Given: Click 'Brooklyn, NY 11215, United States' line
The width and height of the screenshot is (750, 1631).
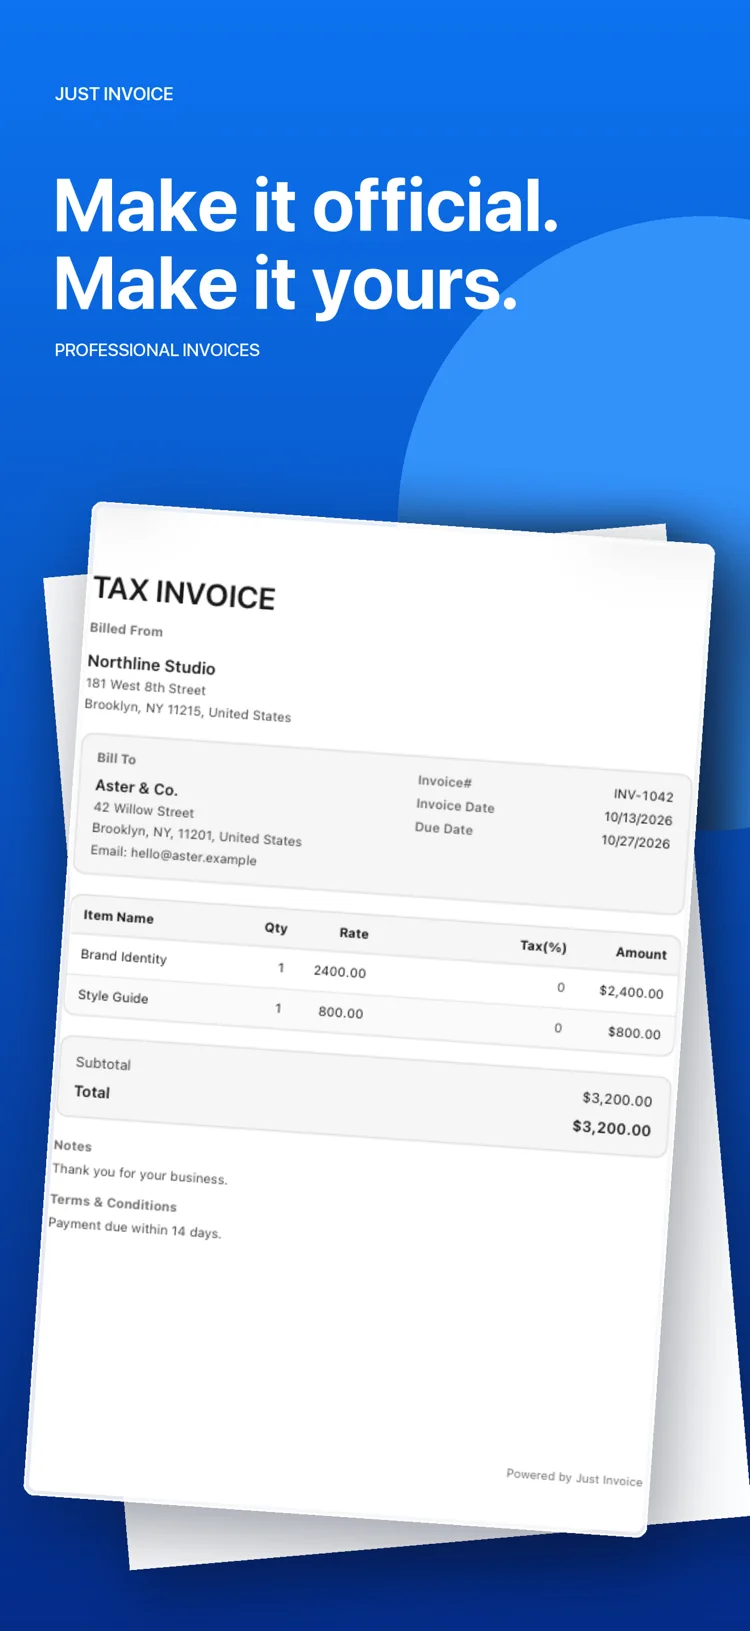Looking at the screenshot, I should coord(188,710).
